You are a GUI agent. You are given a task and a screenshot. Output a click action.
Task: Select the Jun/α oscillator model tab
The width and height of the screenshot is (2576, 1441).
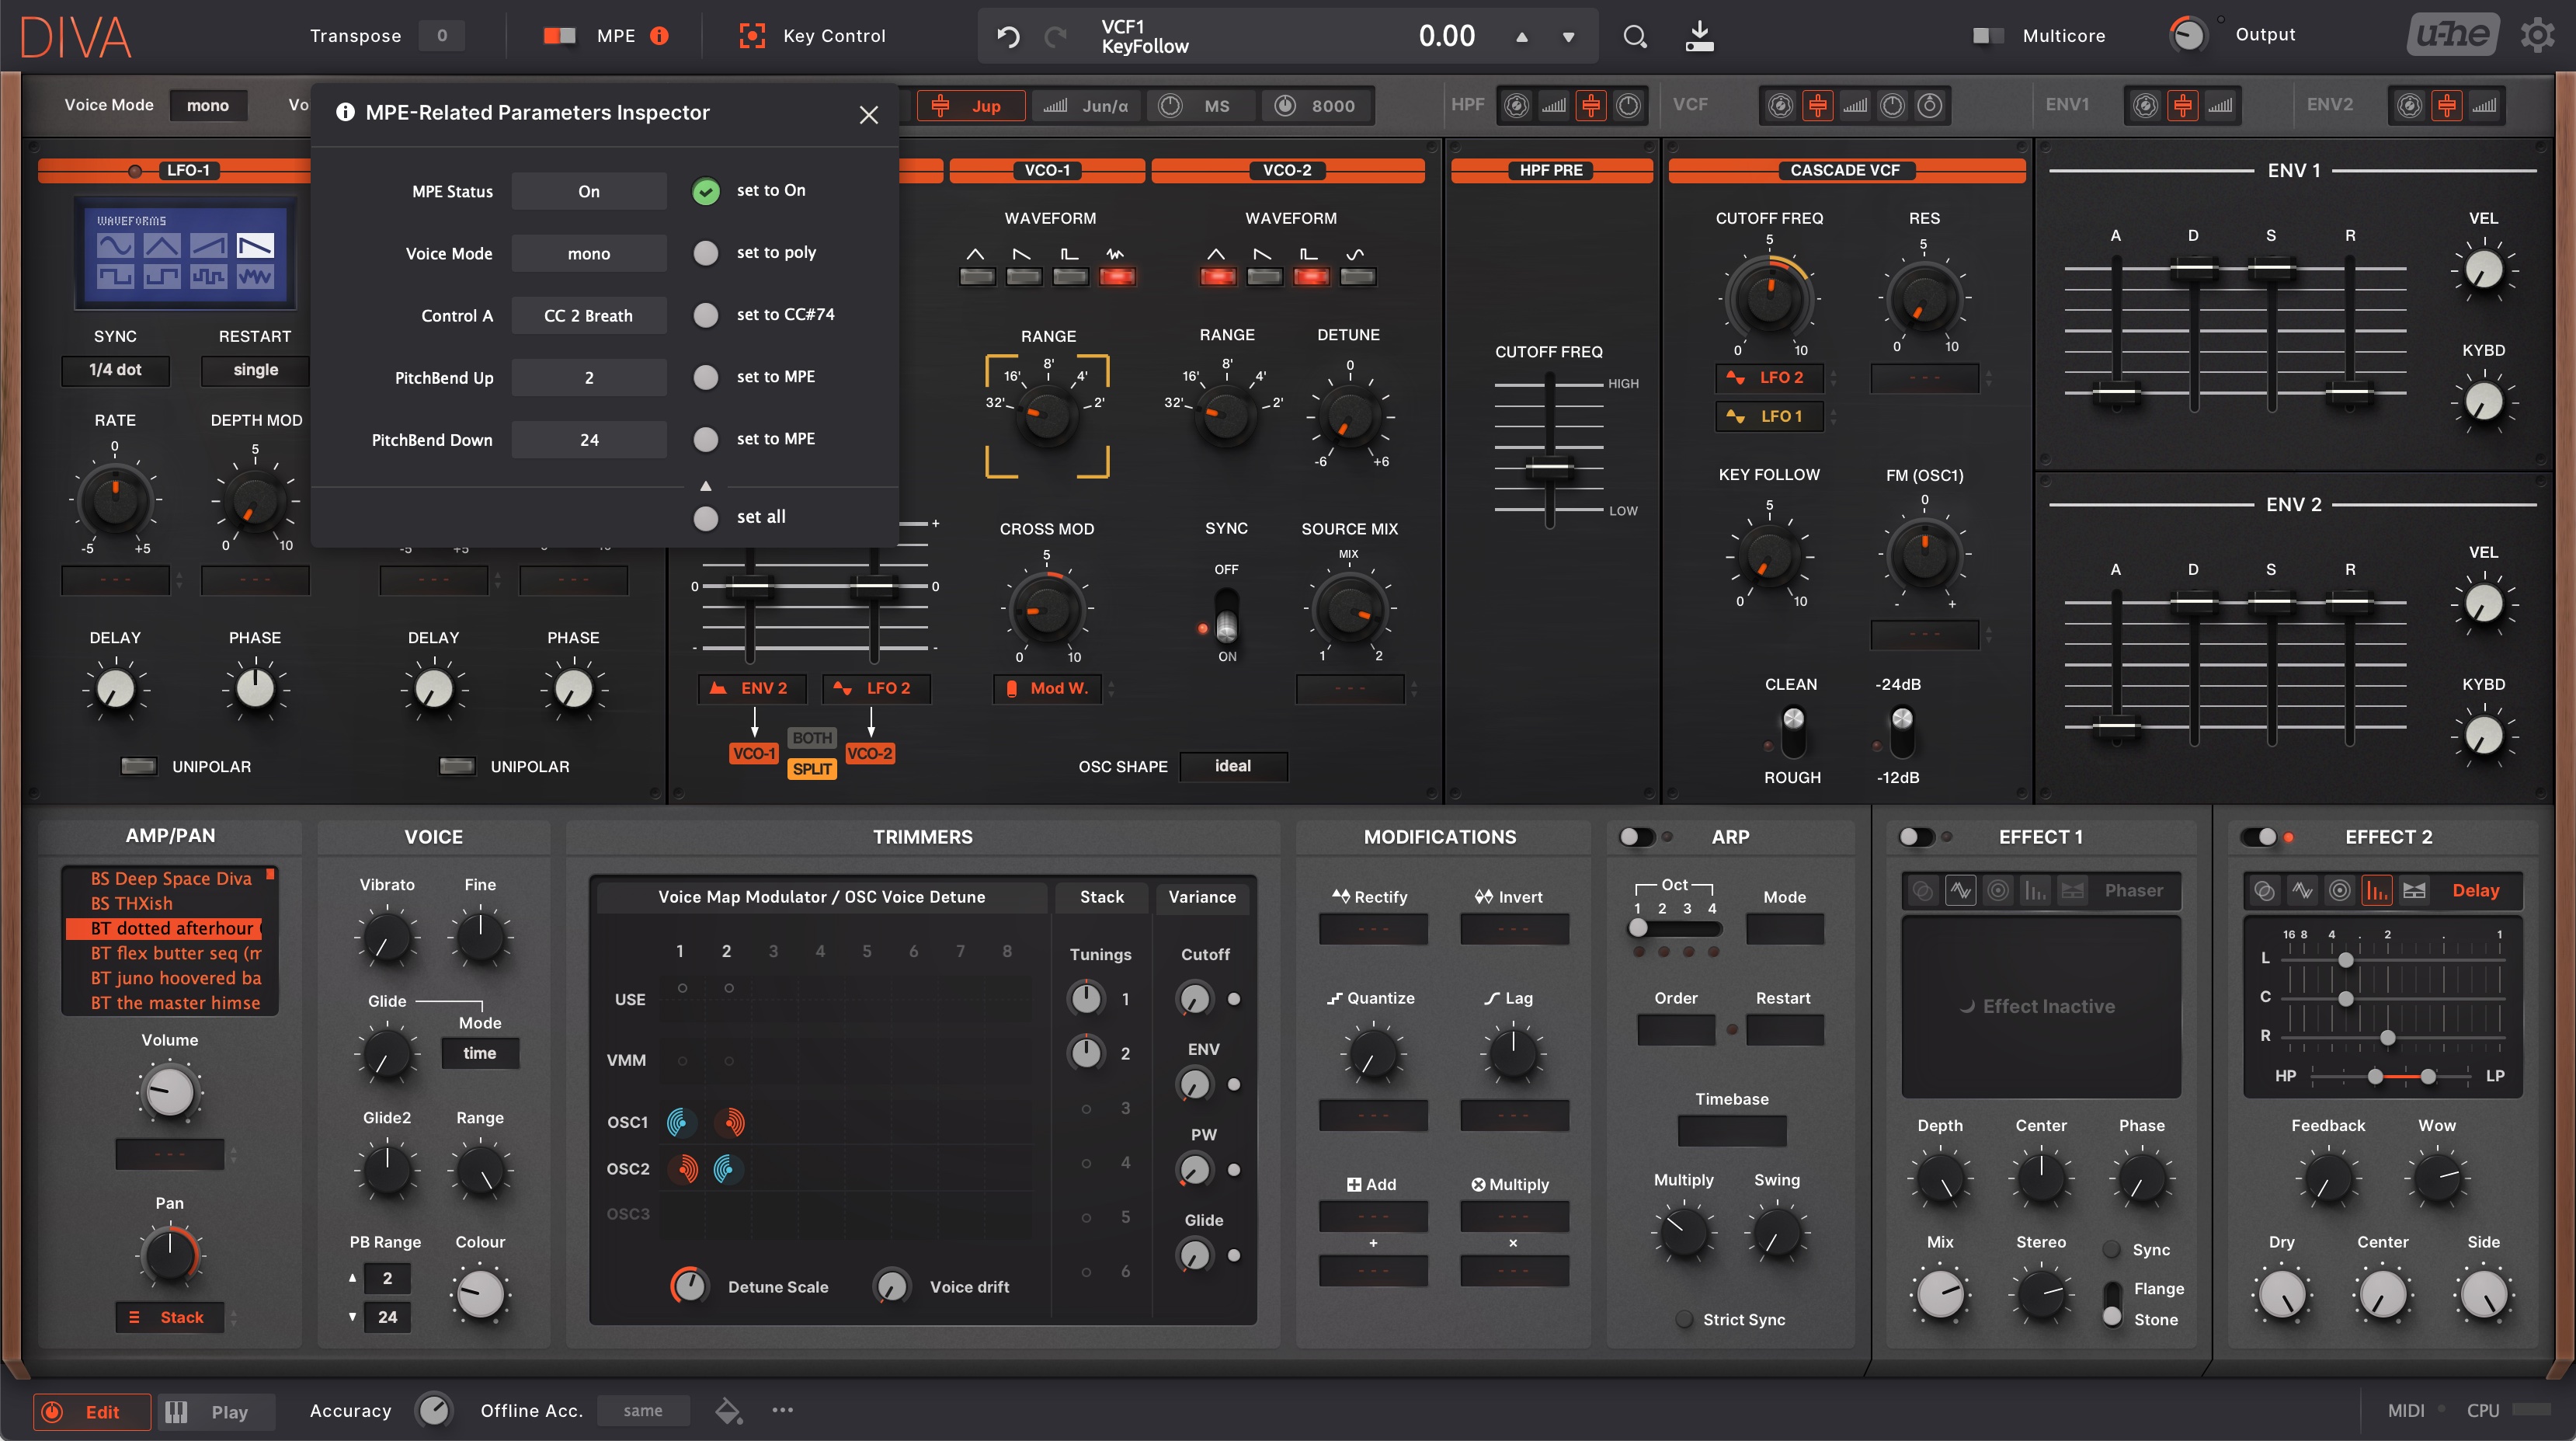1086,106
